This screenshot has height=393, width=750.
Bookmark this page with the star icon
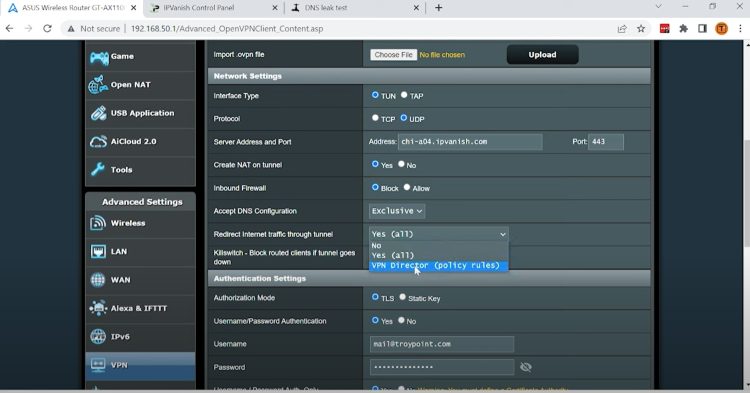641,29
